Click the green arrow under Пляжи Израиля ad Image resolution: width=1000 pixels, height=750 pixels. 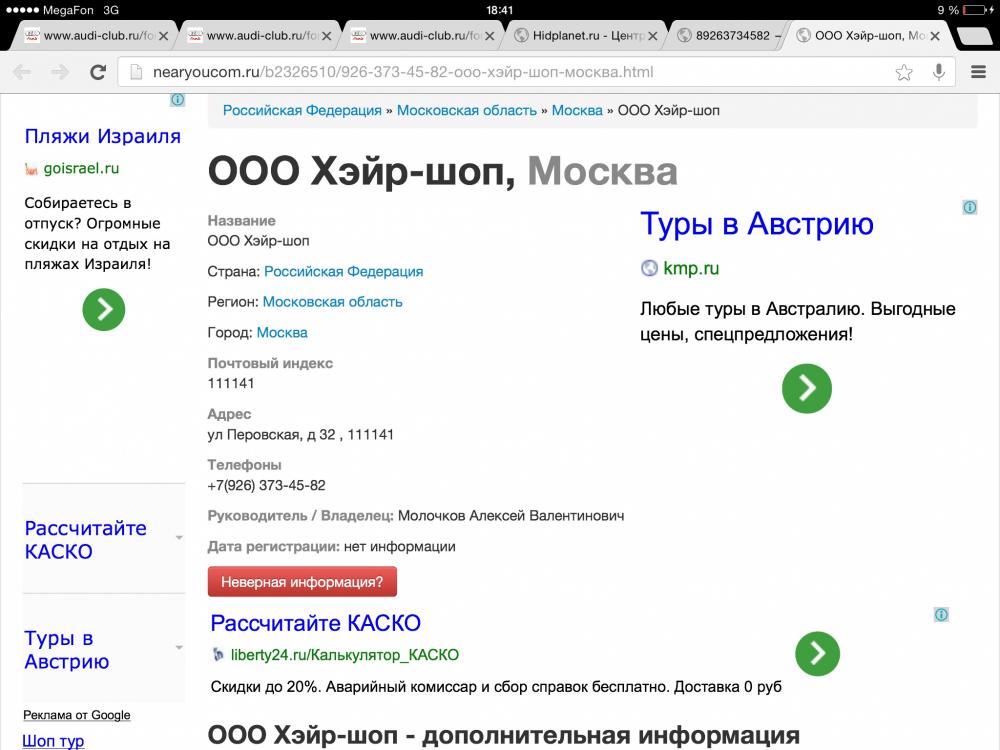pyautogui.click(x=104, y=310)
